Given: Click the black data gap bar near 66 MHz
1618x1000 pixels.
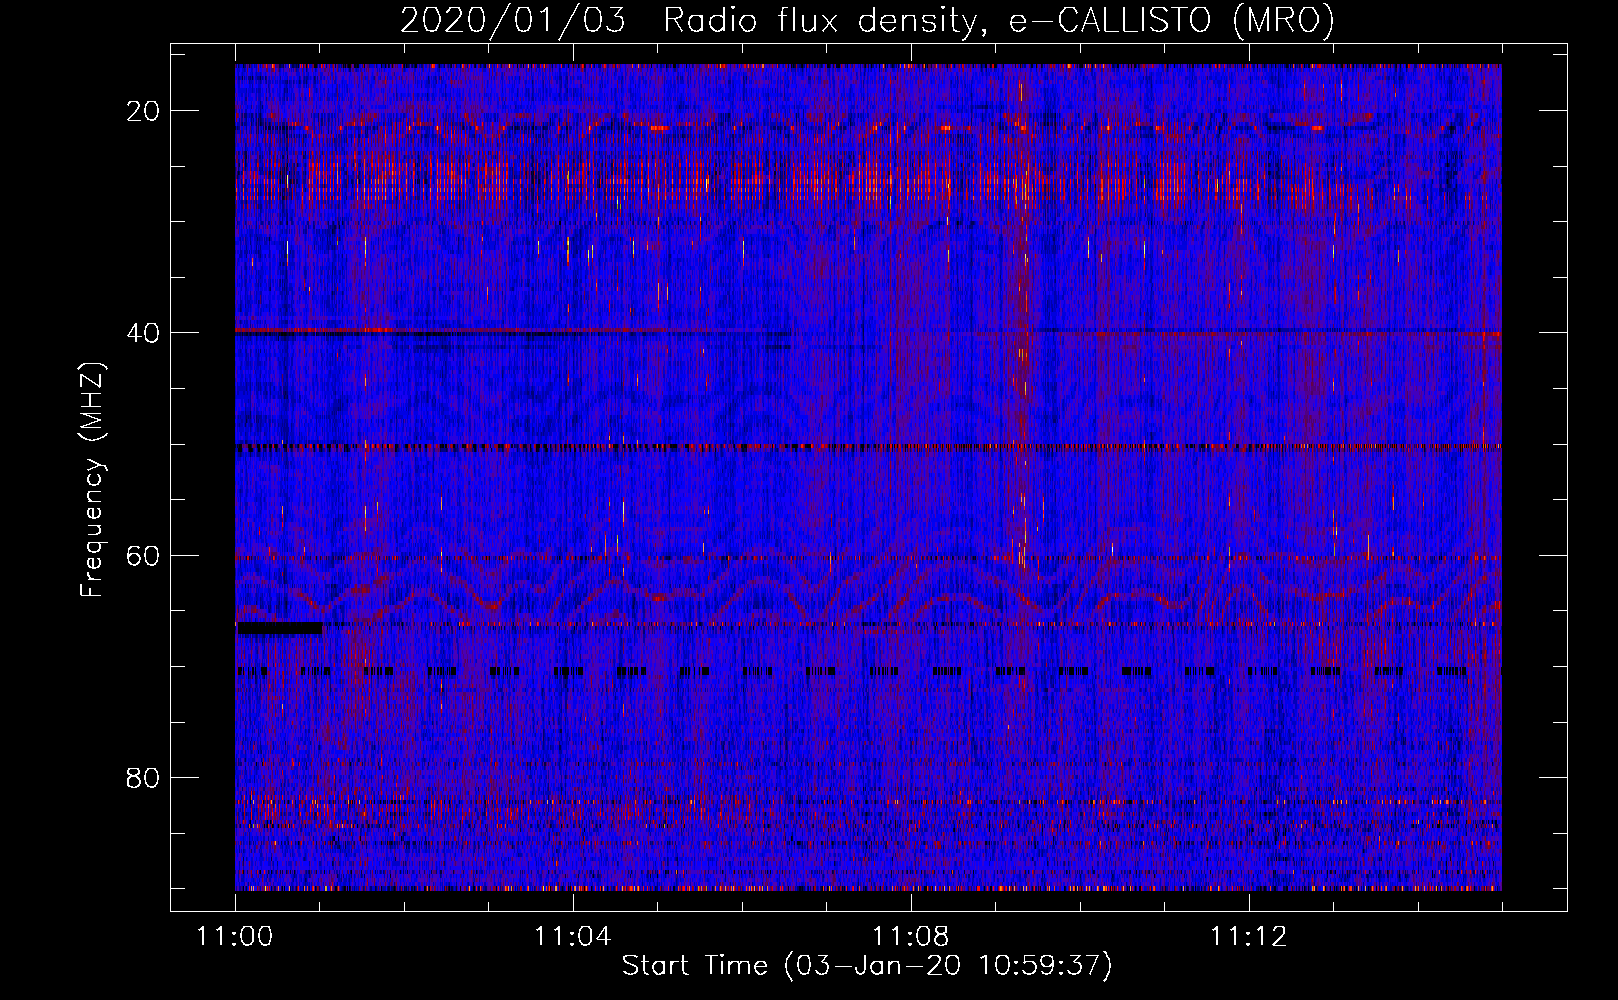Looking at the screenshot, I should click(279, 628).
